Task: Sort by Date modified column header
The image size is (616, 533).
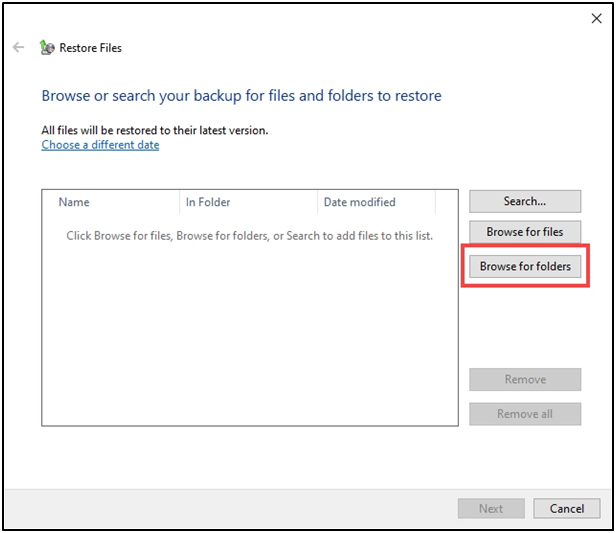Action: coord(376,202)
